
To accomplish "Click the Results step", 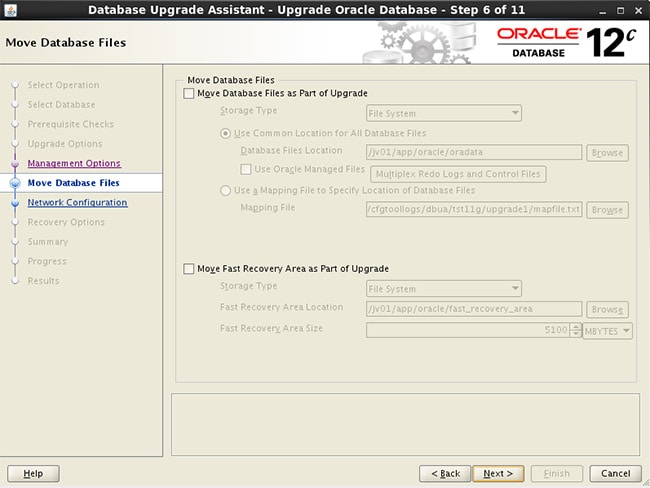I will [x=43, y=281].
